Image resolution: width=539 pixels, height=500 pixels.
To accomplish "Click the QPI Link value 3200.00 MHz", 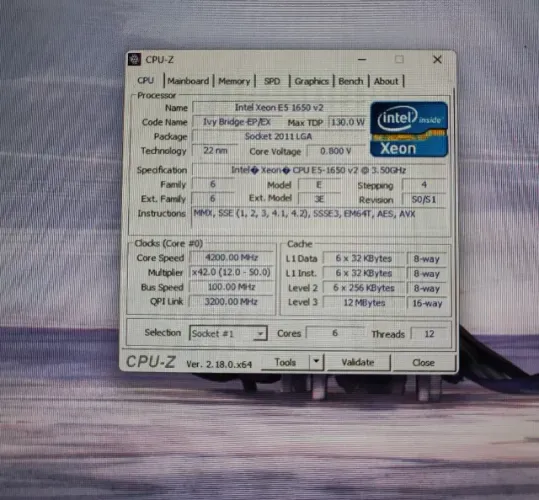I will click(x=231, y=302).
